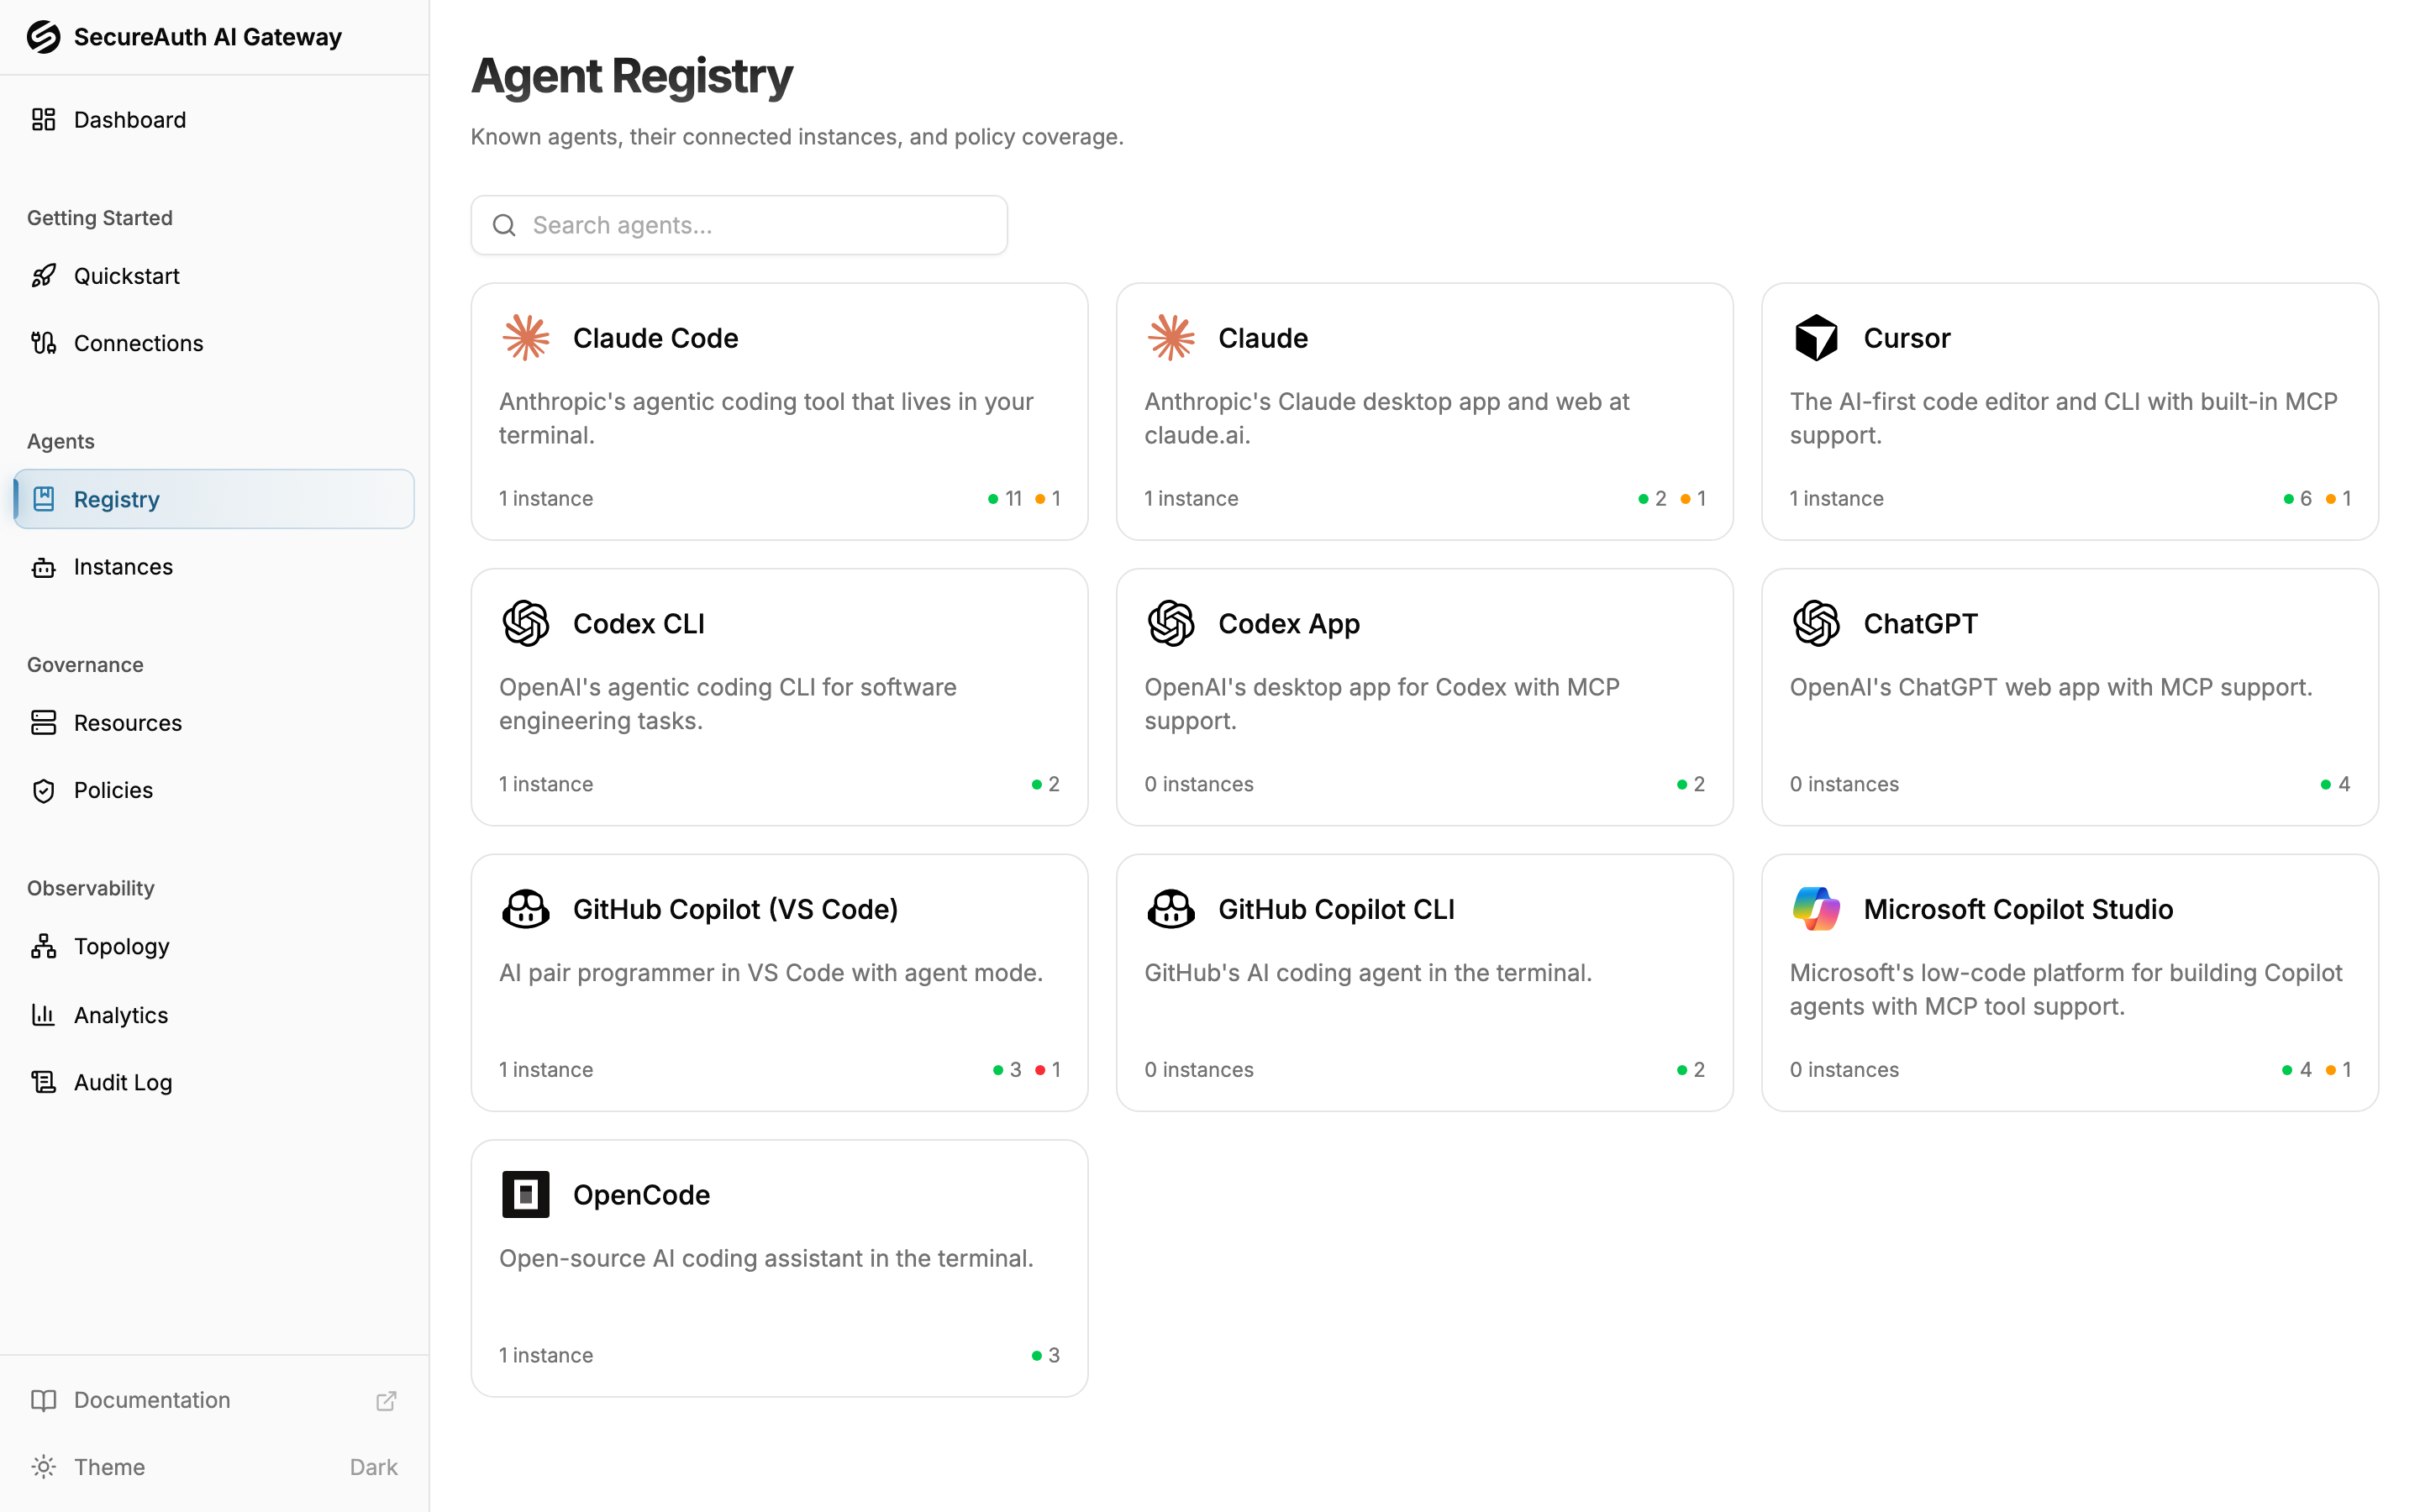The width and height of the screenshot is (2420, 1512).
Task: Click the Microsoft Copilot Studio logo
Action: (1816, 909)
